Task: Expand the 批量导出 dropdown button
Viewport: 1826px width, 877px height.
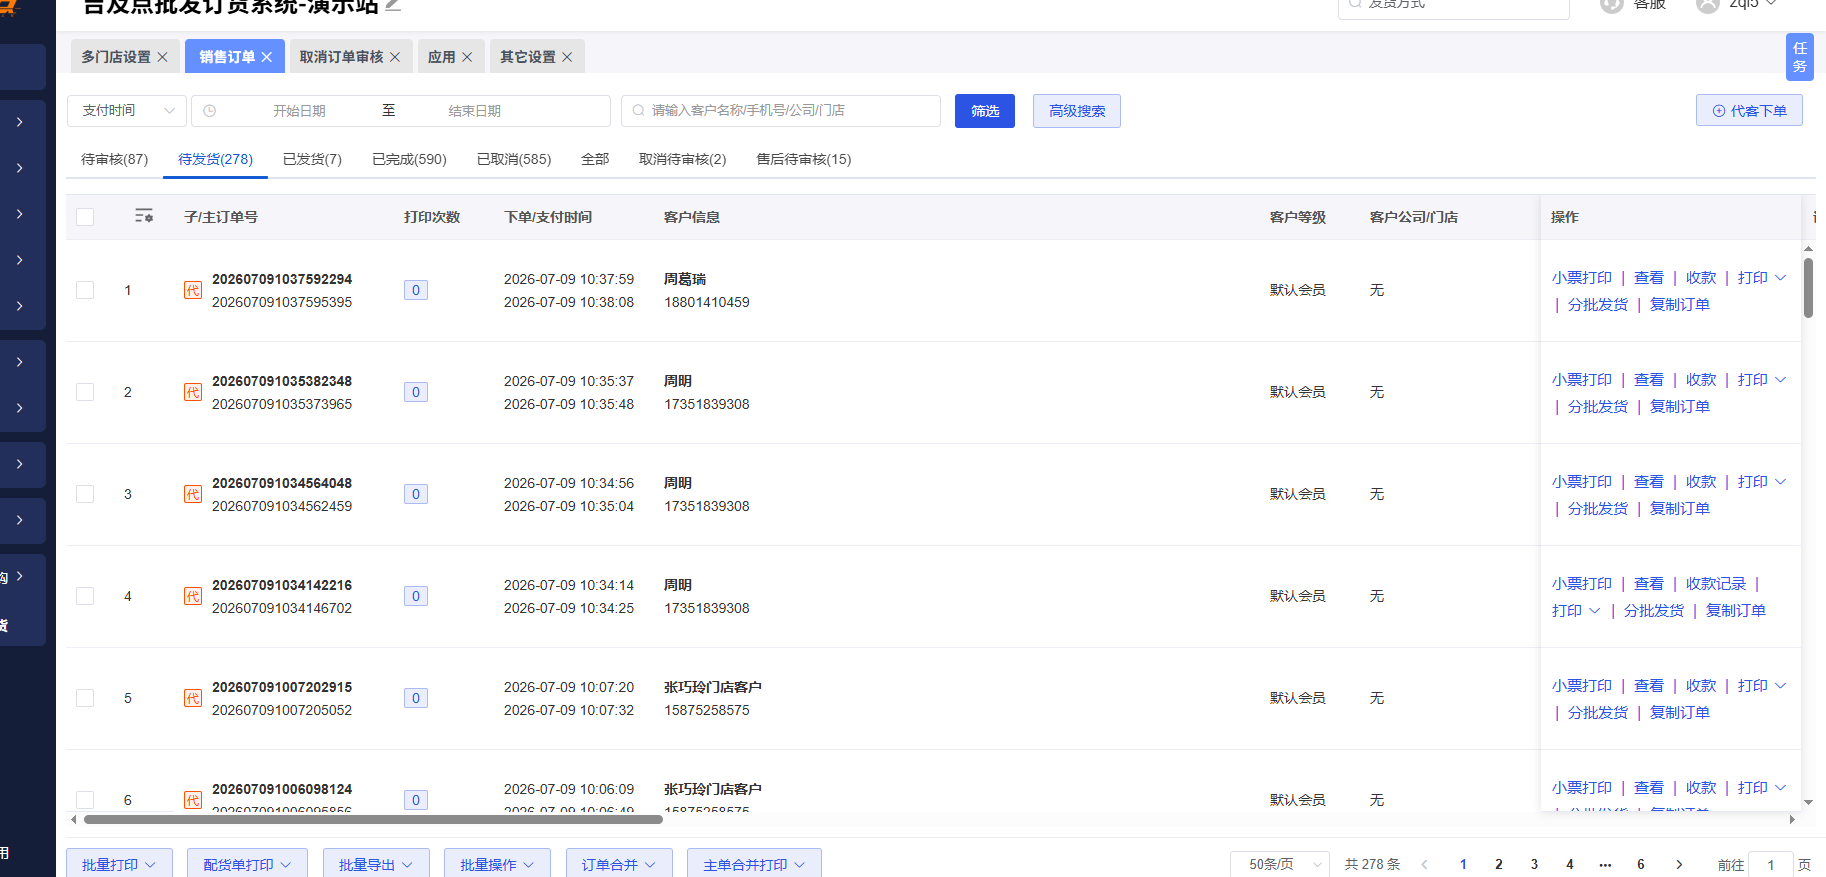Action: tap(376, 865)
